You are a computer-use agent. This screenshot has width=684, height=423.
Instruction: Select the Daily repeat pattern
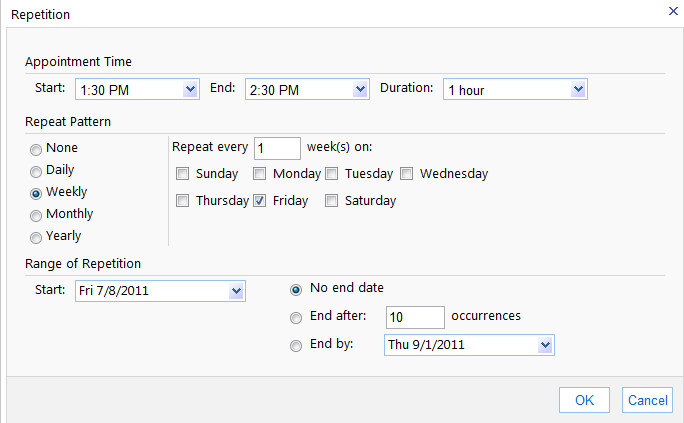[36, 171]
